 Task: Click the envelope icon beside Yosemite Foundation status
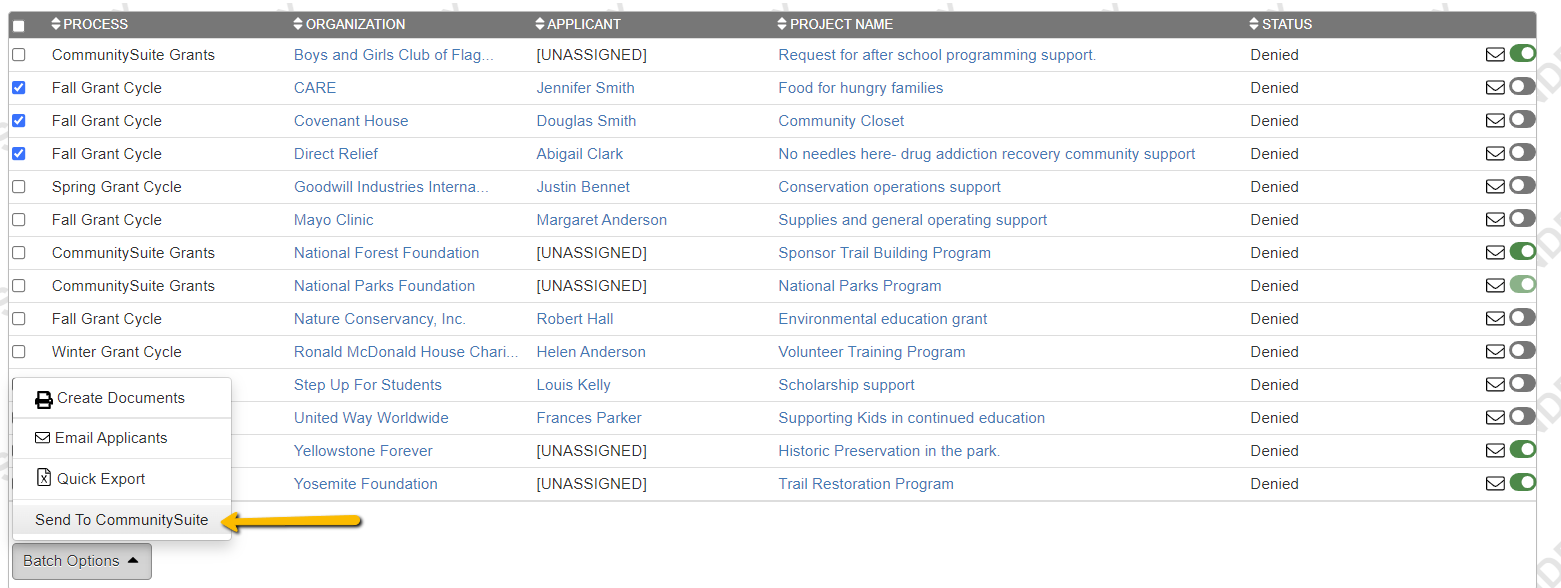pos(1495,483)
